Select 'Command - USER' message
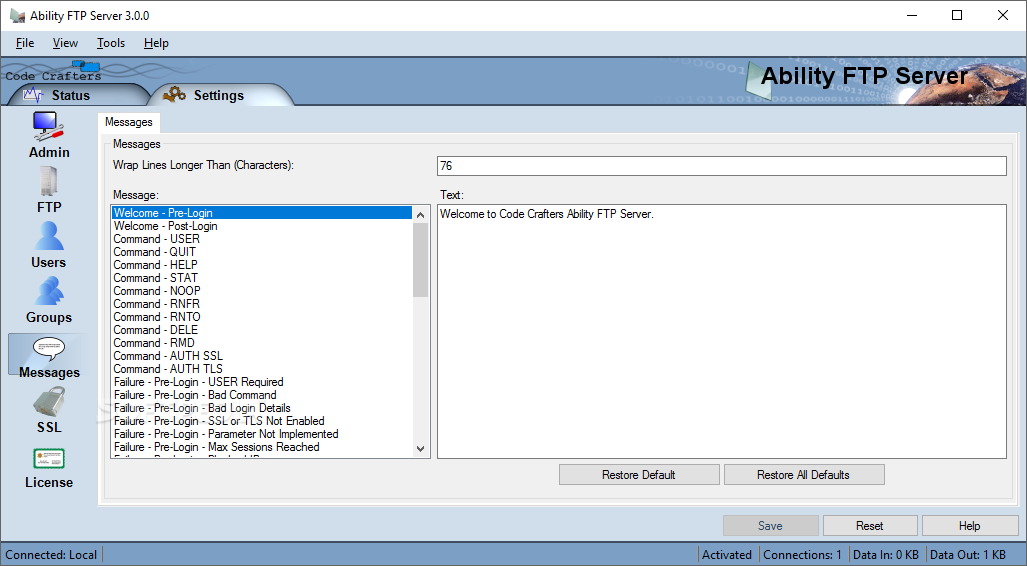Viewport: 1027px width, 566px height. tap(262, 239)
